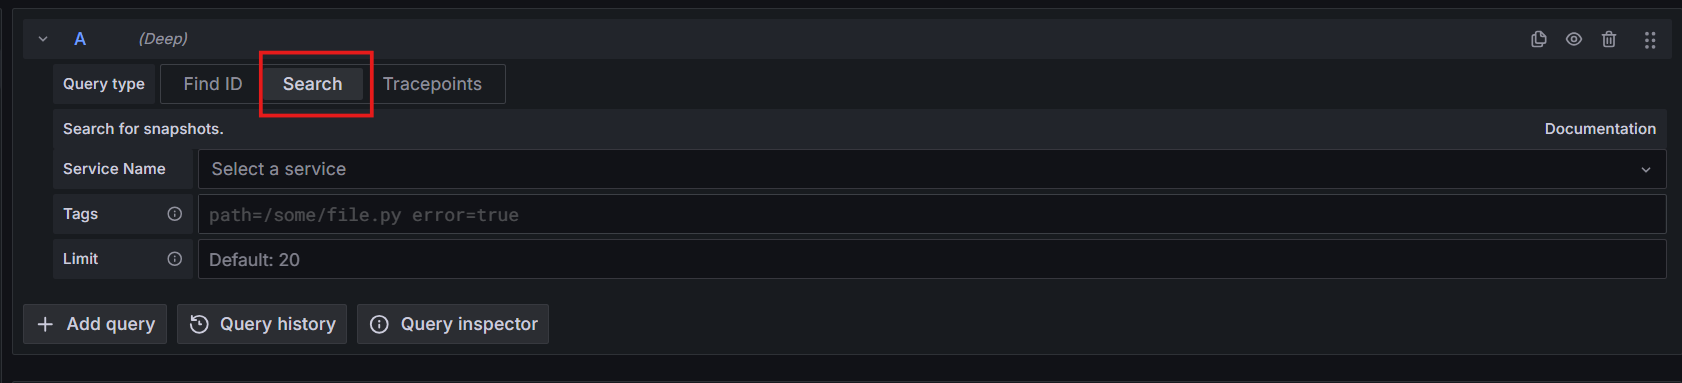Click the (Deep) data source label

pyautogui.click(x=163, y=39)
